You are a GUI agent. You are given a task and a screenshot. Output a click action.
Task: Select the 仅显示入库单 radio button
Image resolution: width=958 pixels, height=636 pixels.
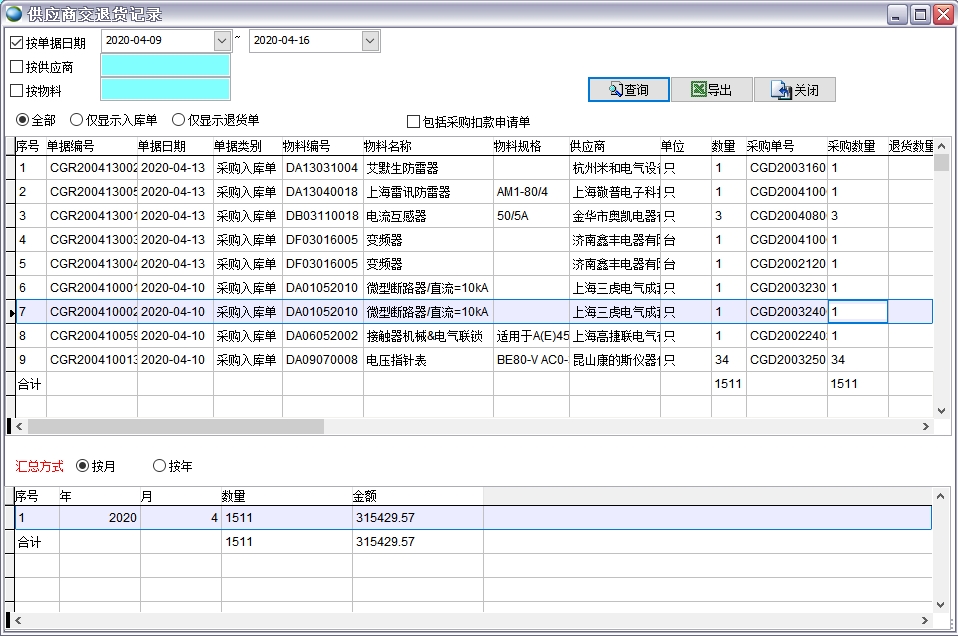pyautogui.click(x=77, y=119)
